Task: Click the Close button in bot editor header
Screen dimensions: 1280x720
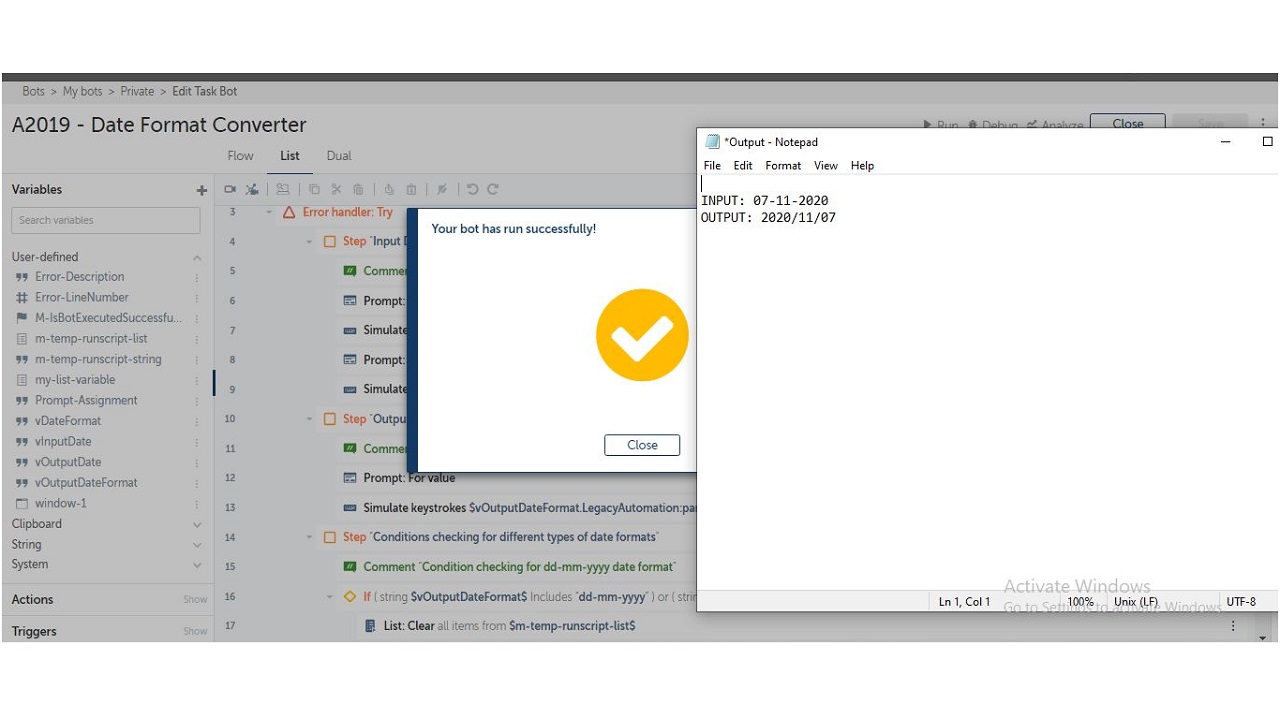Action: 1128,124
